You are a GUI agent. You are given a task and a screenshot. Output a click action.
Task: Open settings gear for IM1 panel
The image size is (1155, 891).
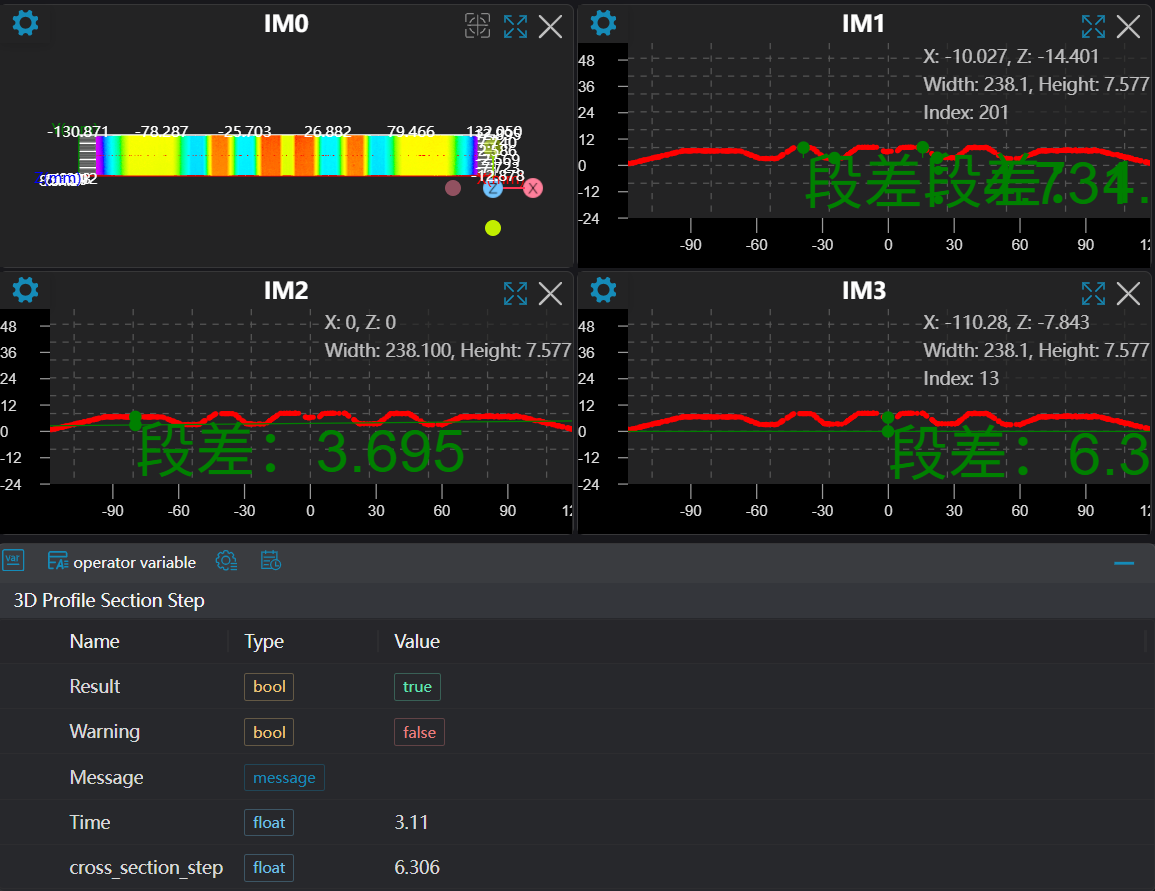pyautogui.click(x=603, y=23)
